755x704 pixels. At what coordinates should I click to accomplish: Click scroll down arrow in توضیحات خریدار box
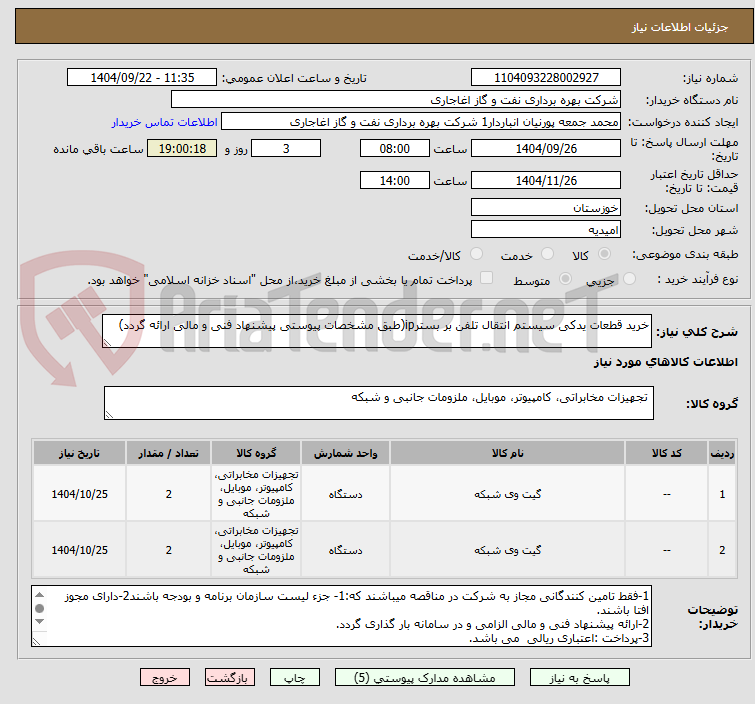coord(39,621)
